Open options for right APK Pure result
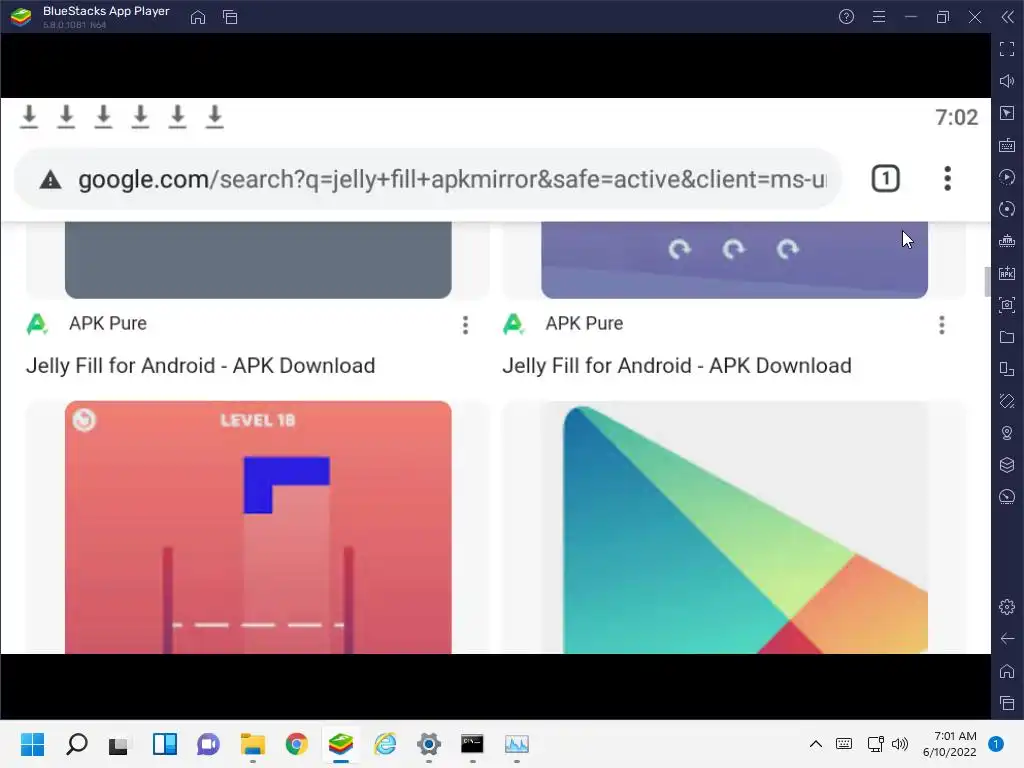The width and height of the screenshot is (1024, 768). tap(942, 325)
